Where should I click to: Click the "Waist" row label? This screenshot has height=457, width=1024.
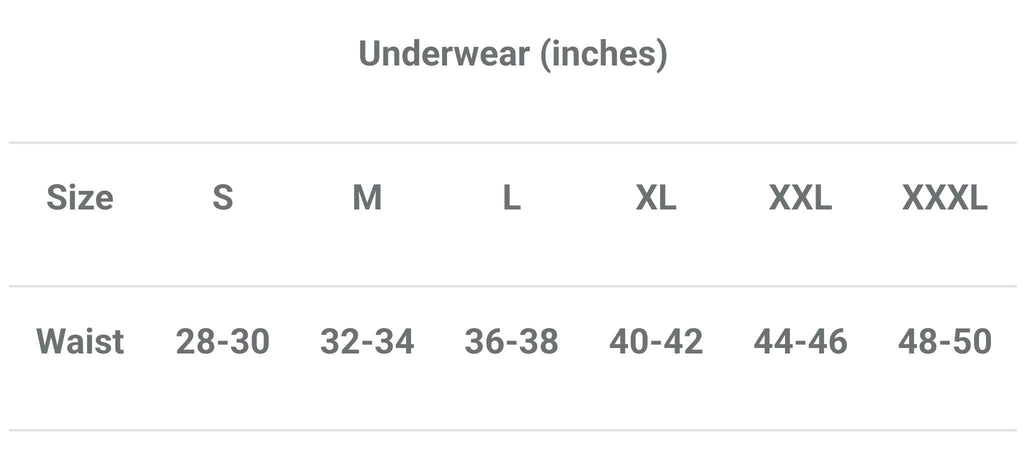coord(80,342)
